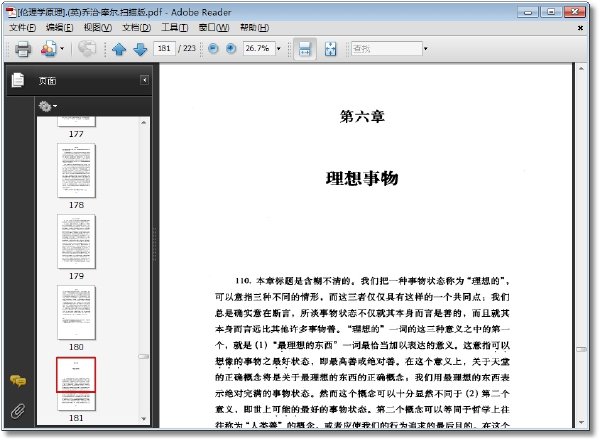This screenshot has height=441, width=600.
Task: Minimize the Adobe Reader window
Action: click(528, 12)
